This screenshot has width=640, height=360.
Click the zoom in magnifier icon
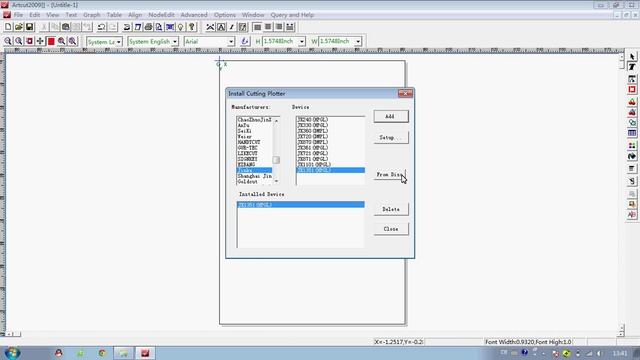(x=8, y=41)
